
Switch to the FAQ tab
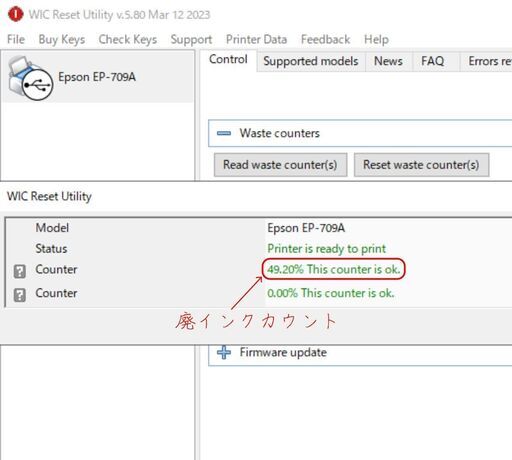pyautogui.click(x=432, y=61)
